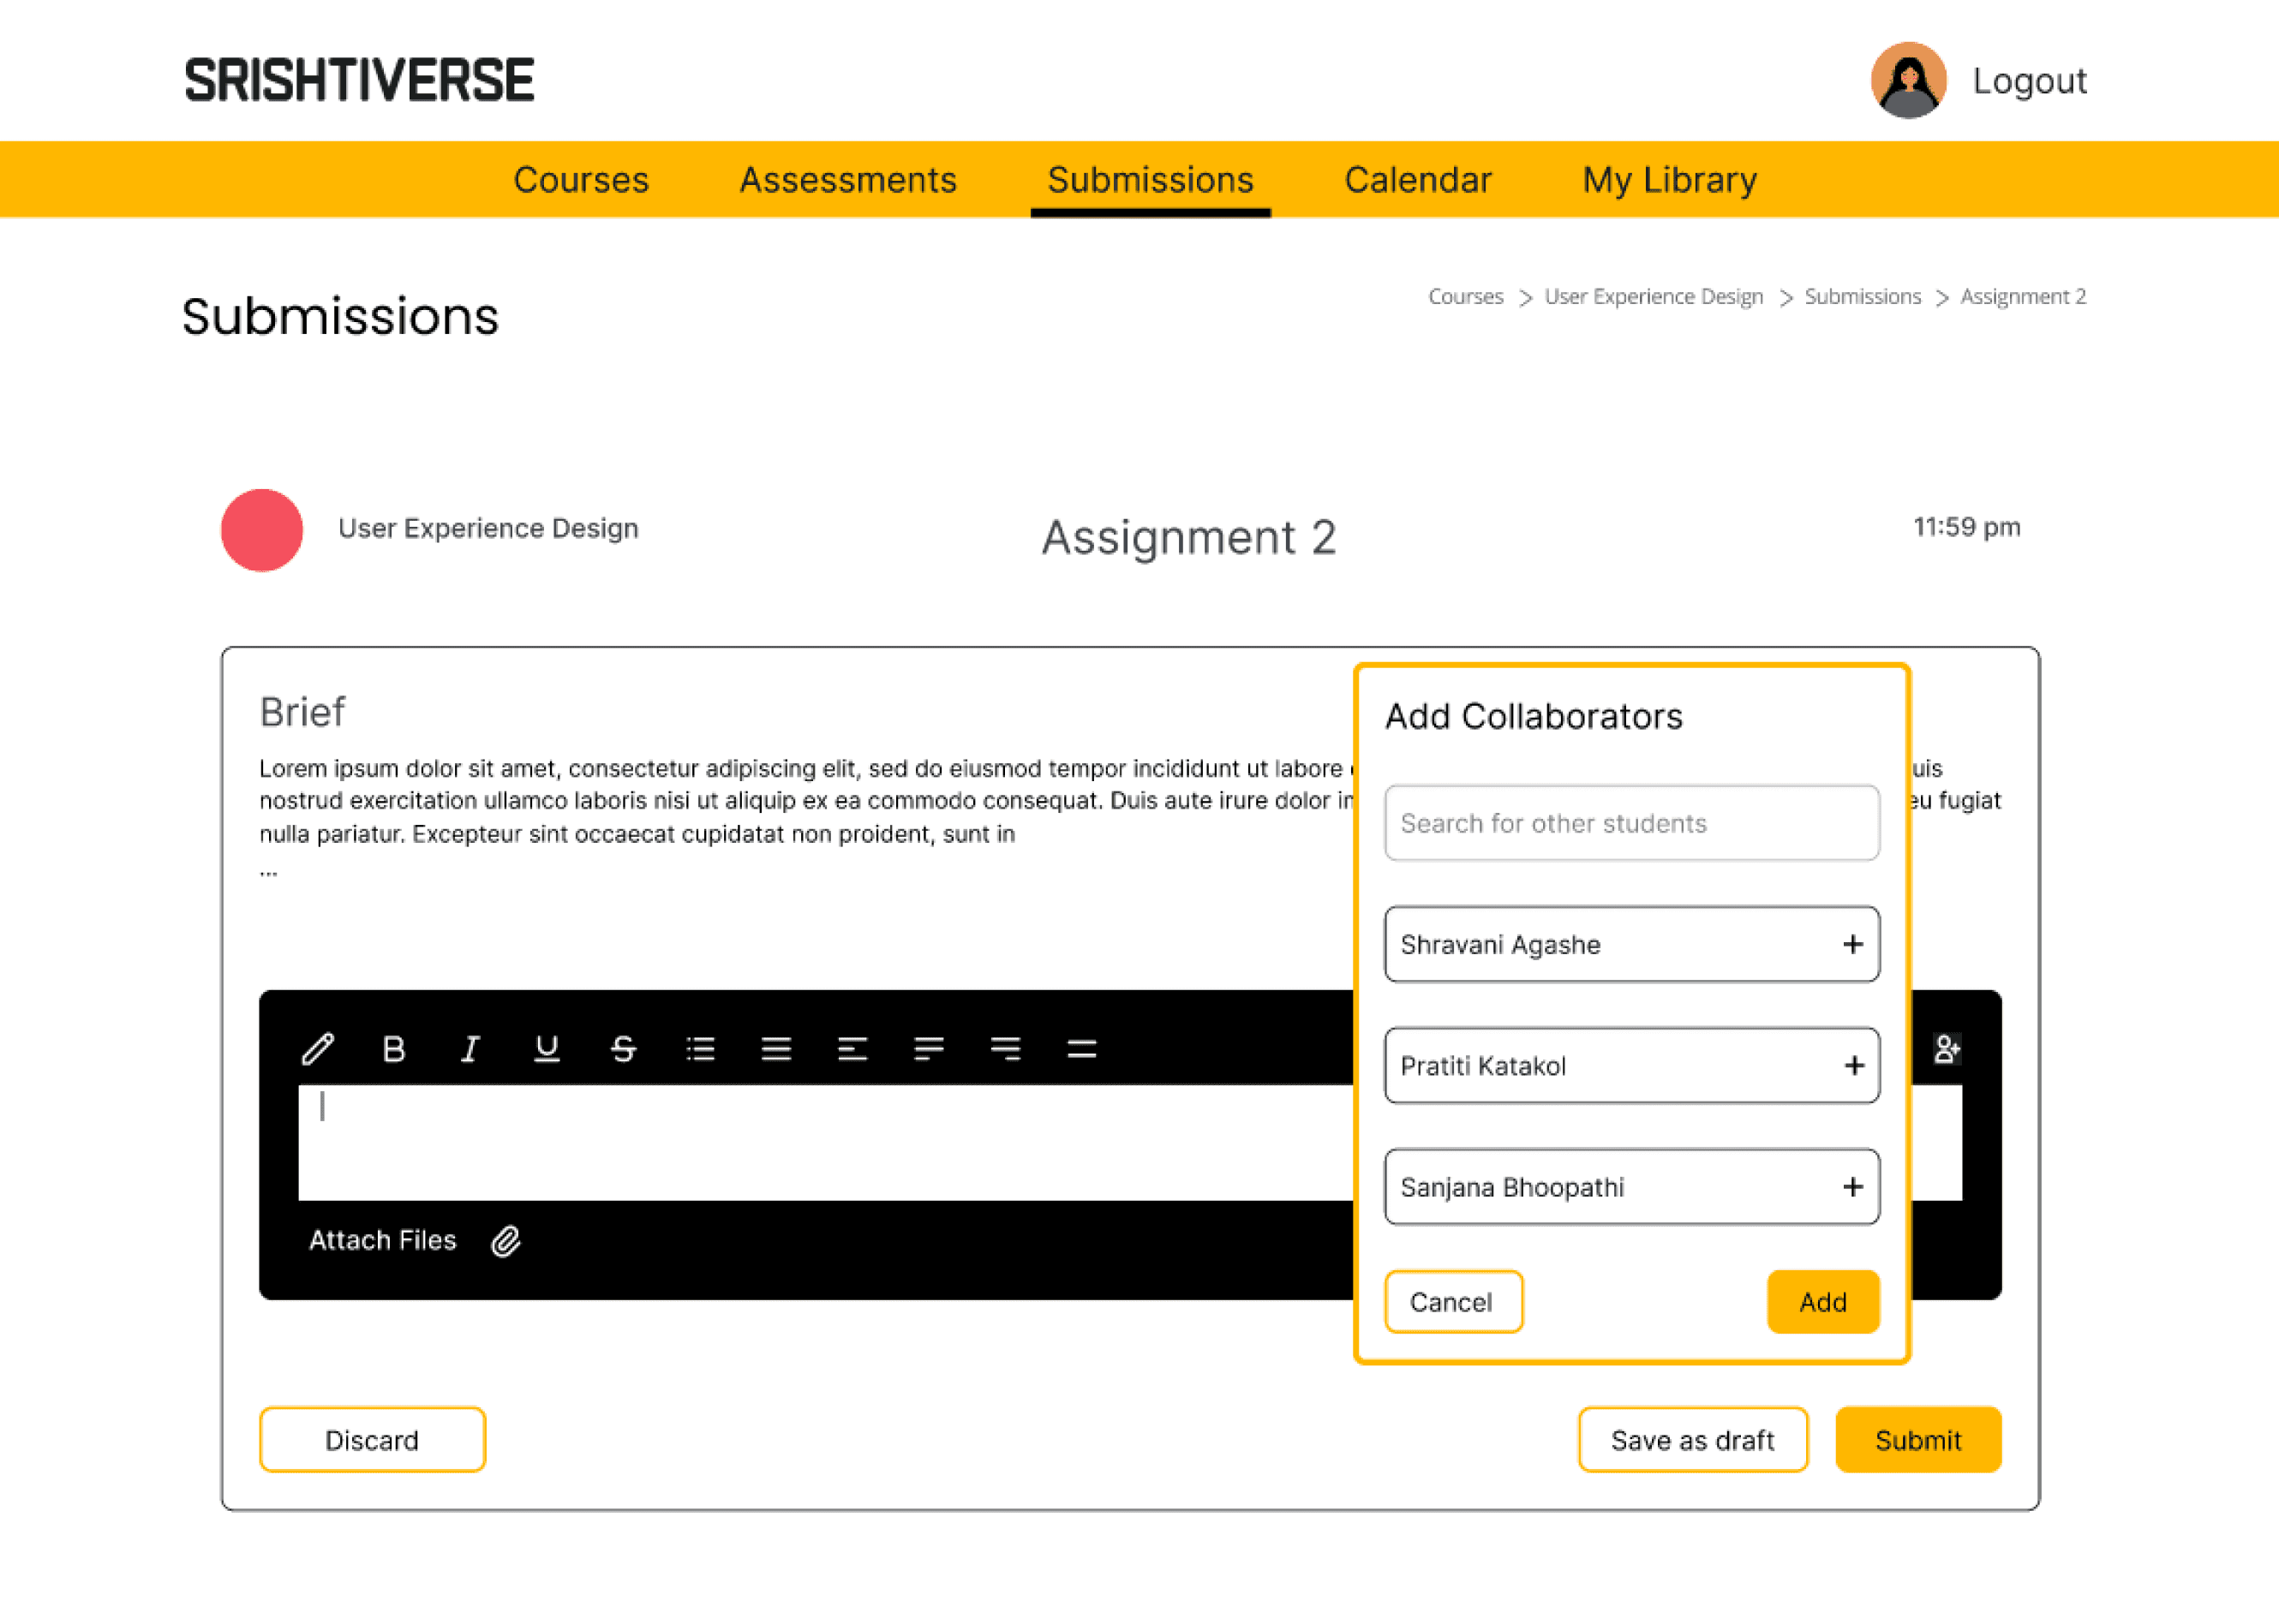Click the add collaborator person icon
2279x1624 pixels.
(x=1946, y=1049)
